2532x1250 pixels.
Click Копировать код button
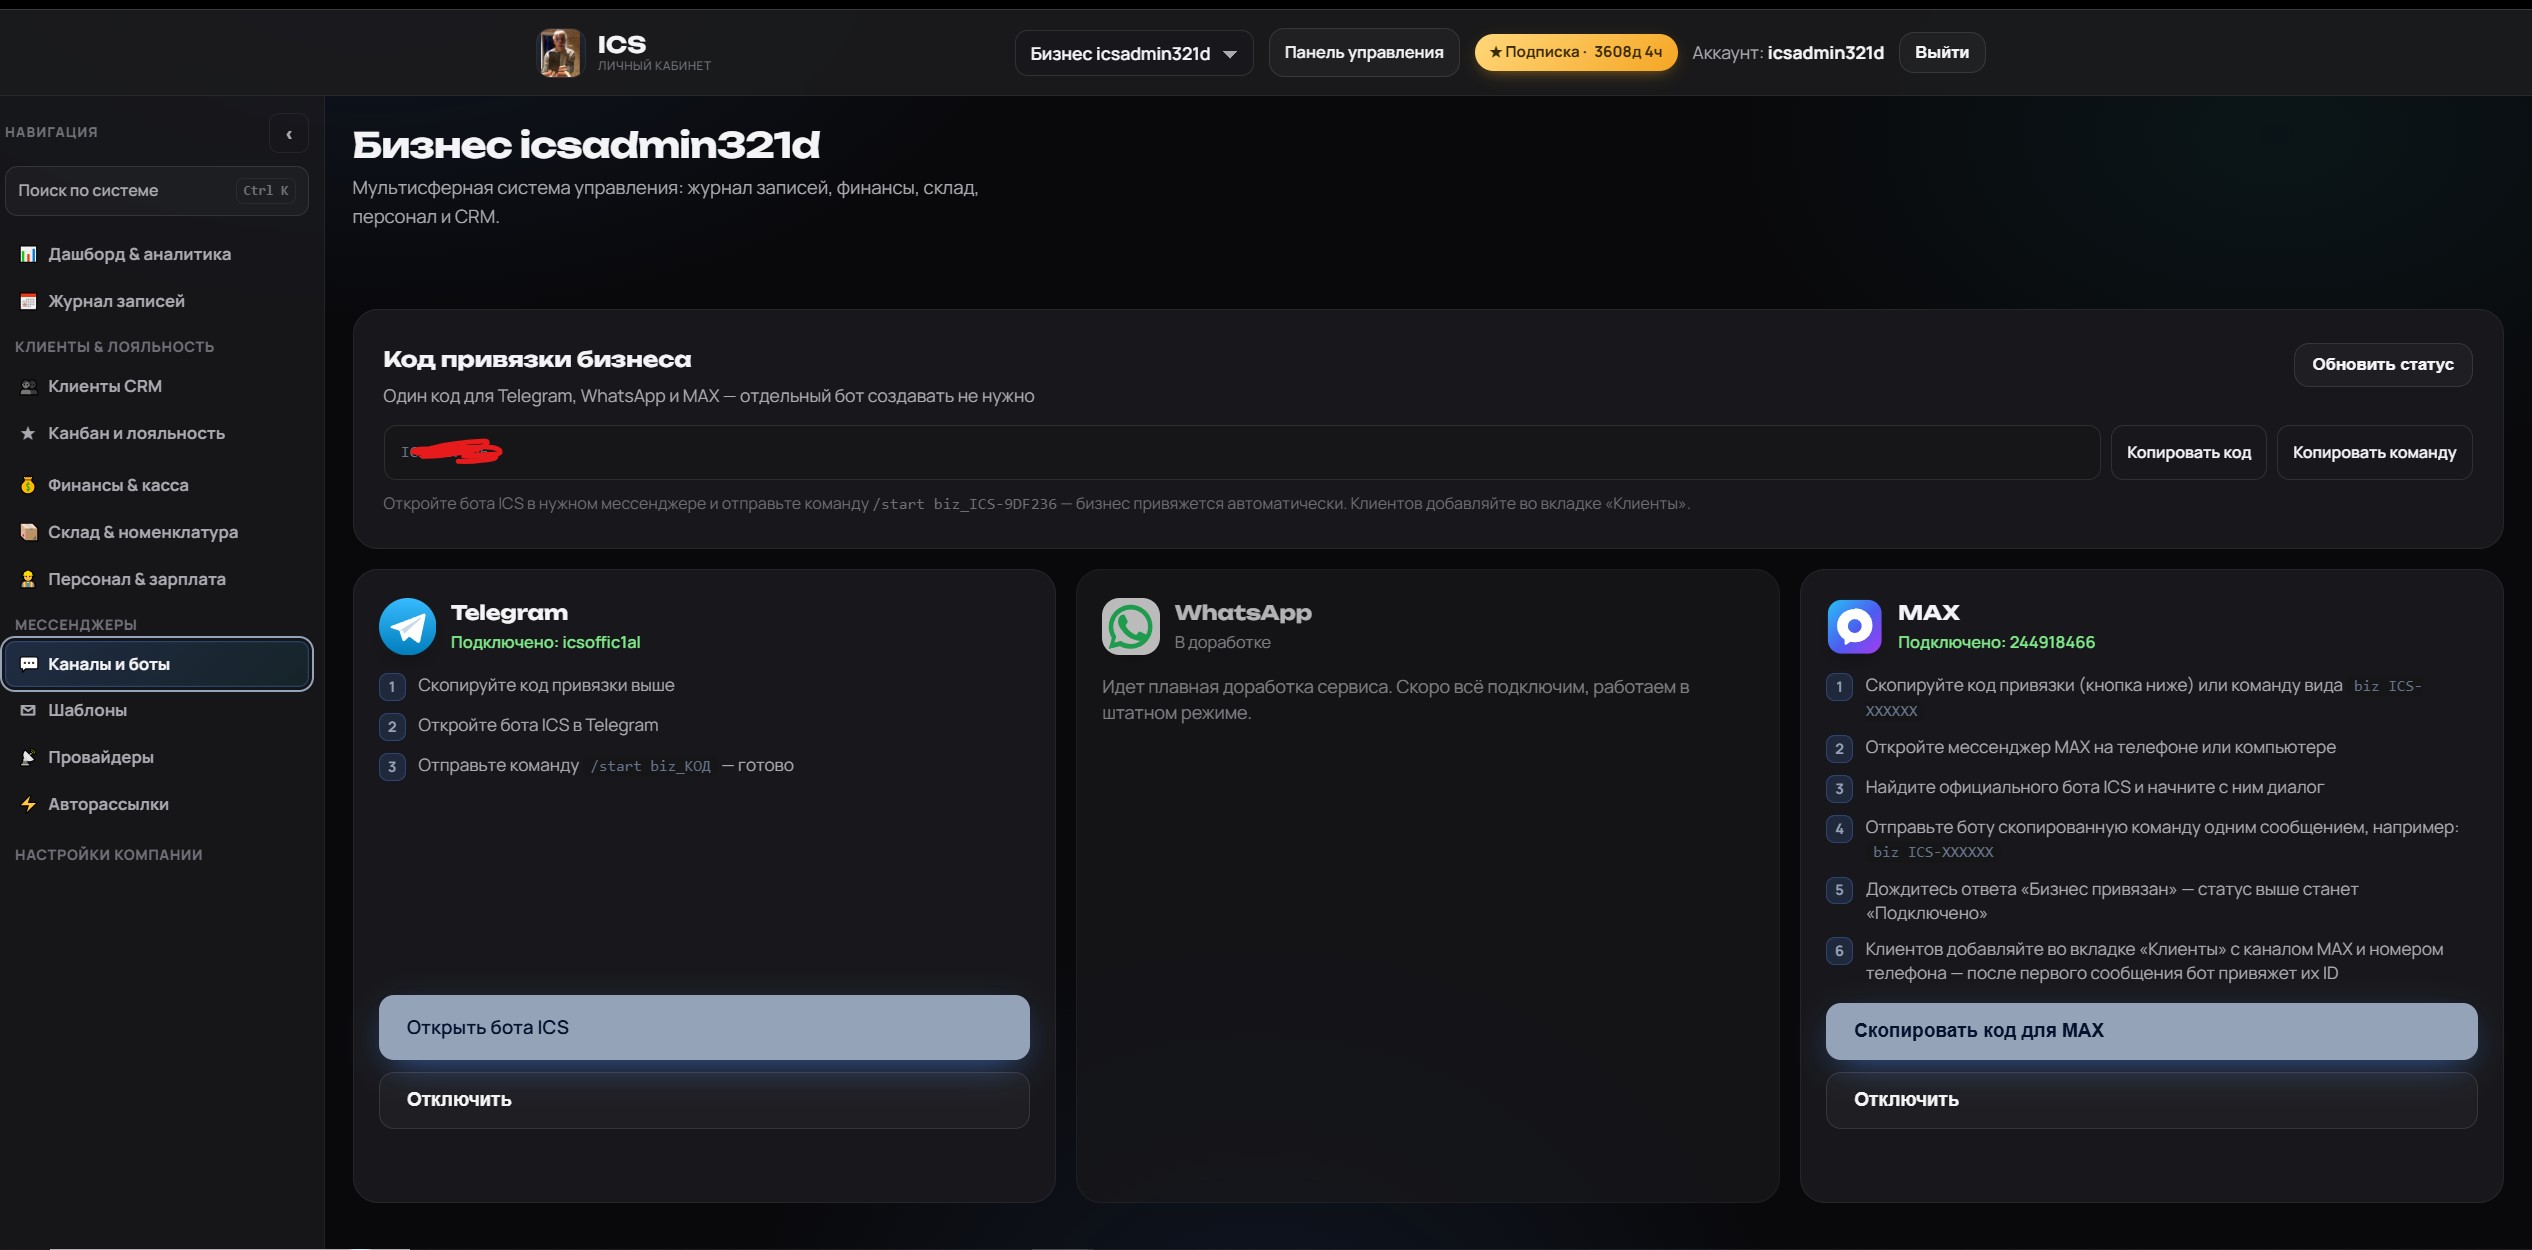pos(2188,453)
